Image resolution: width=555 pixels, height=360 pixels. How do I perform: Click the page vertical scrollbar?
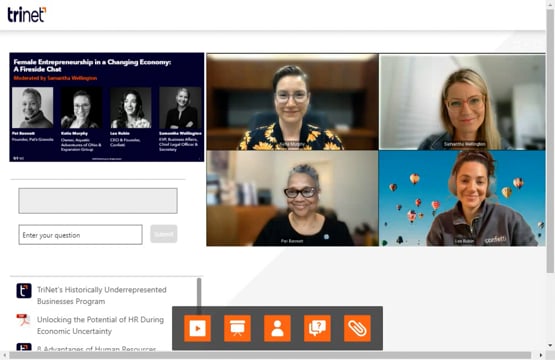click(550, 141)
